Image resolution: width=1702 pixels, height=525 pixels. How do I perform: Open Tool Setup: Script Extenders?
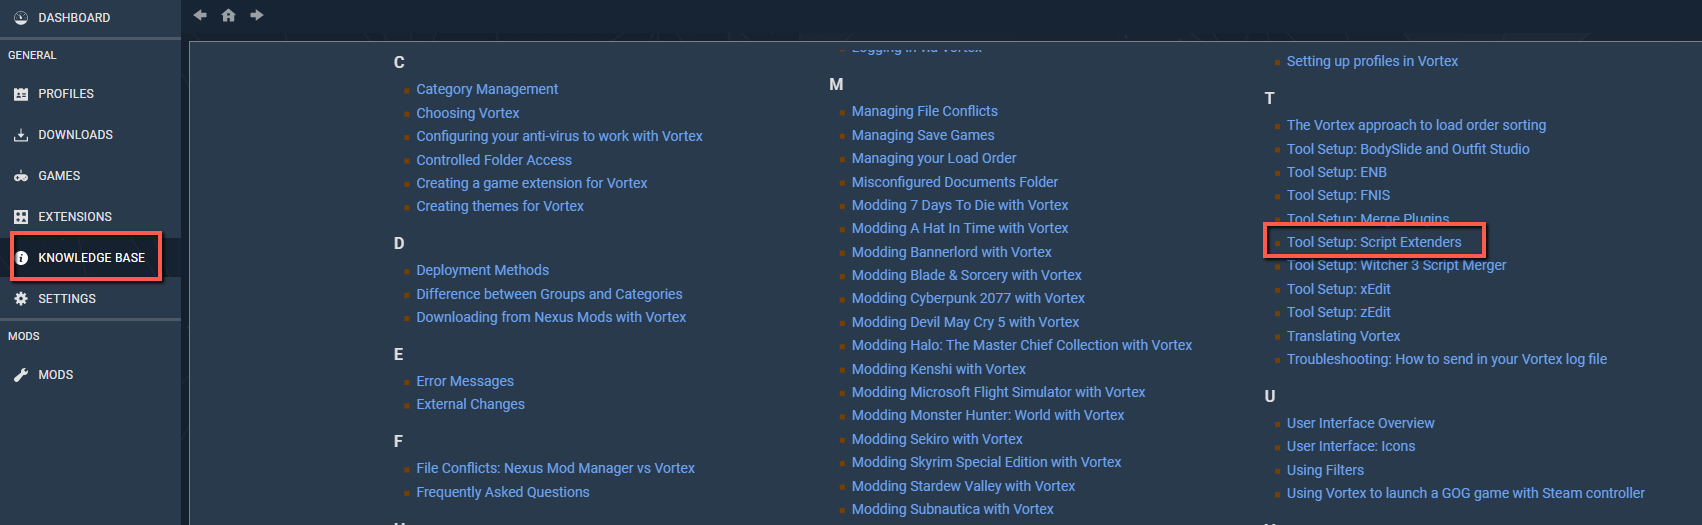coord(1374,242)
